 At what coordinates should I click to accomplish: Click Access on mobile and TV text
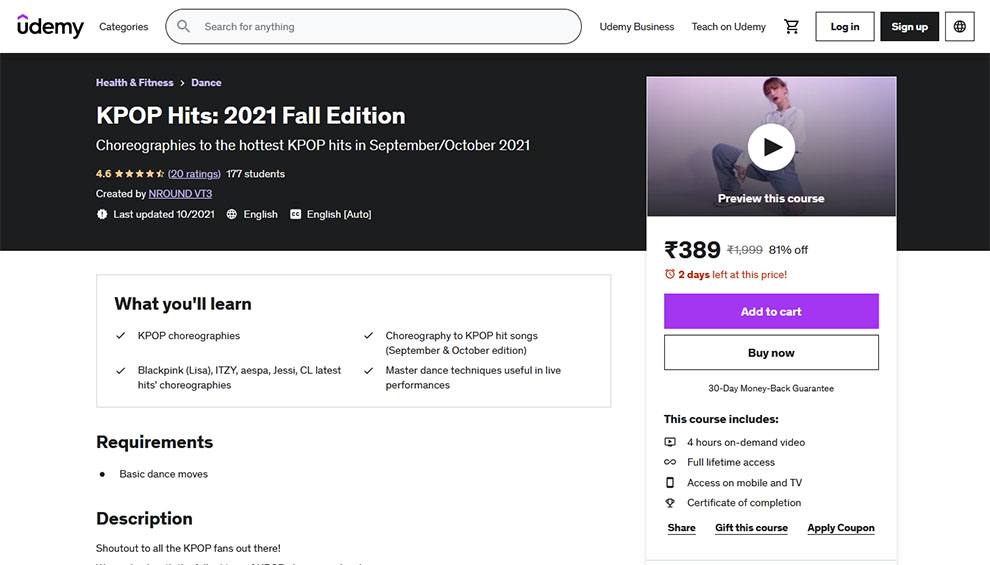tap(744, 483)
